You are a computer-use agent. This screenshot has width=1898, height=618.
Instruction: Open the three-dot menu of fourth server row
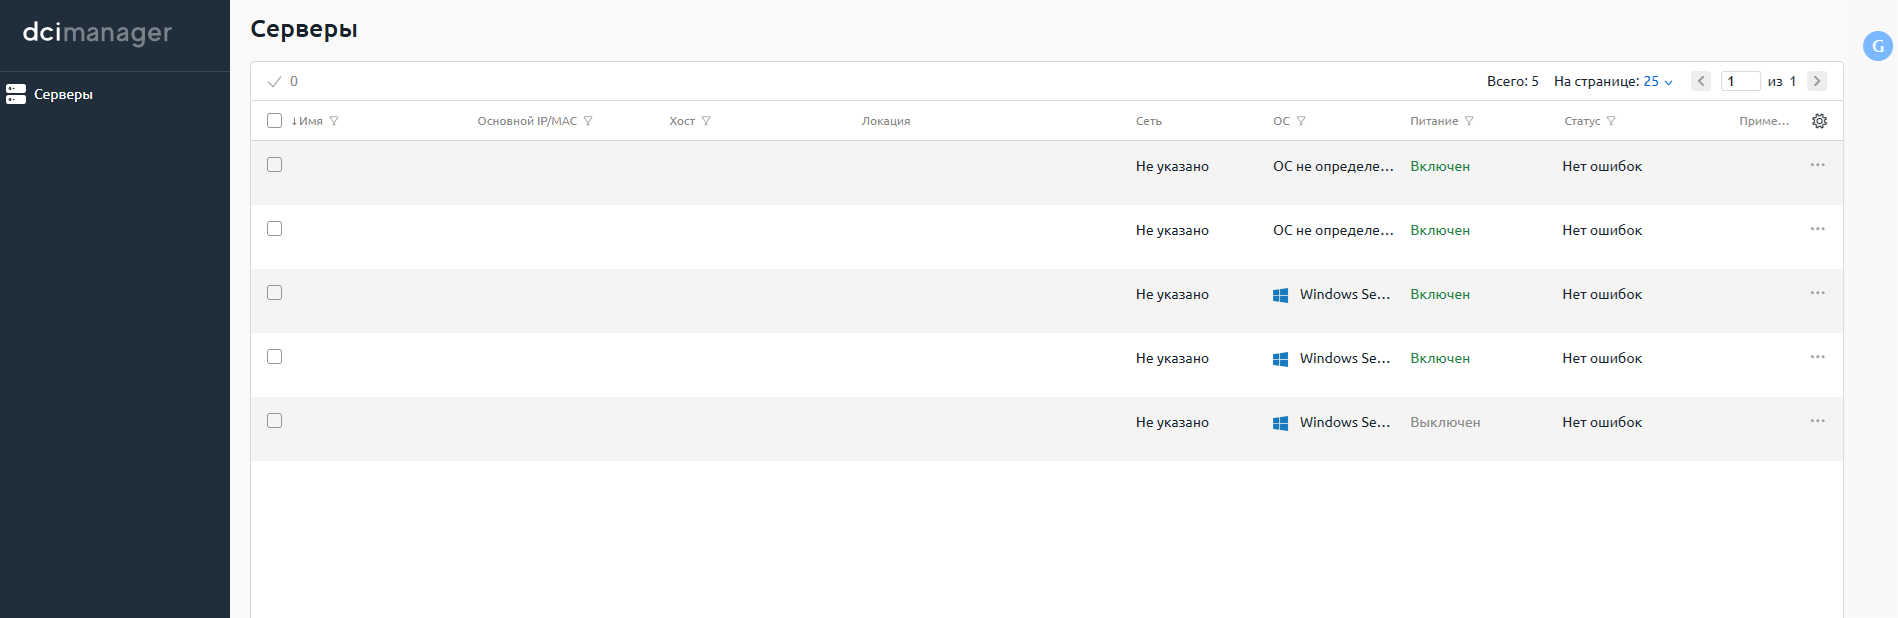[x=1817, y=357]
